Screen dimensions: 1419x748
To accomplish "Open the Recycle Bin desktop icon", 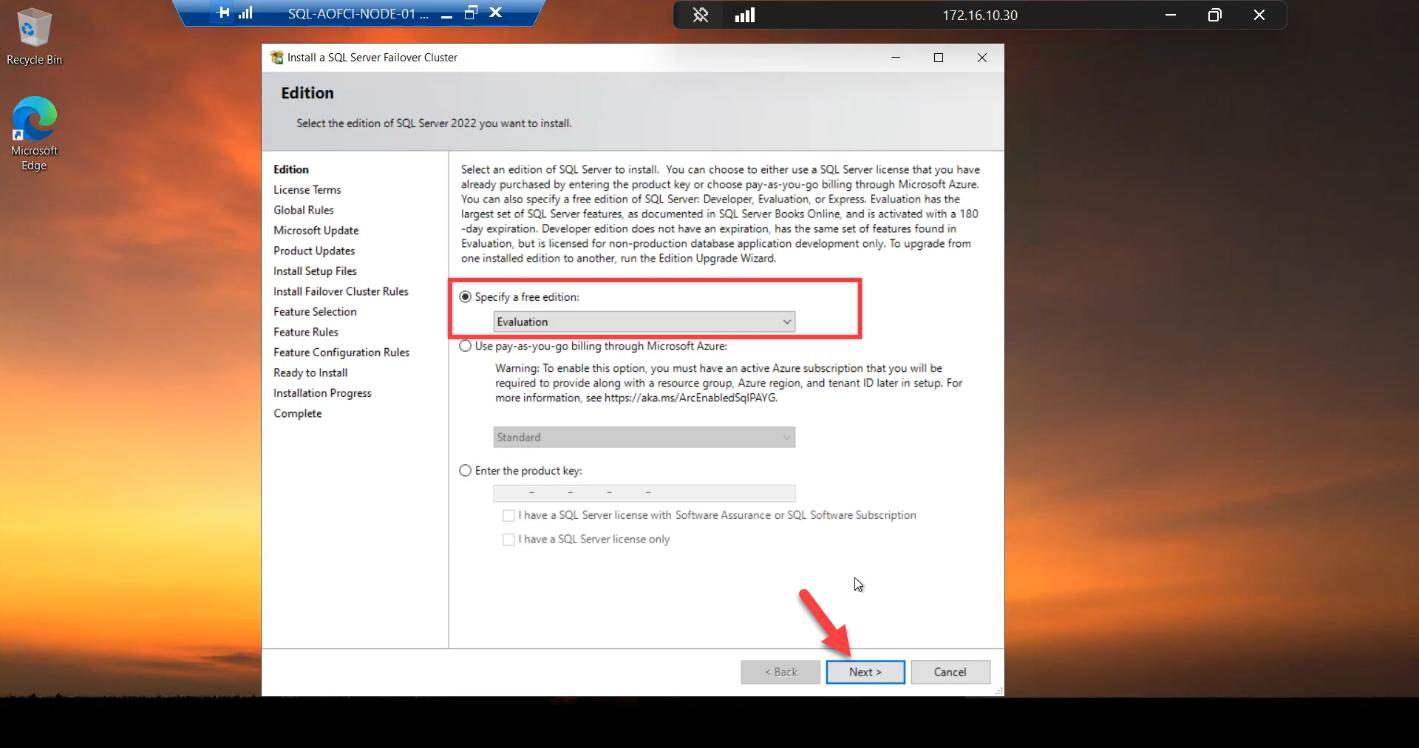I will pyautogui.click(x=34, y=37).
